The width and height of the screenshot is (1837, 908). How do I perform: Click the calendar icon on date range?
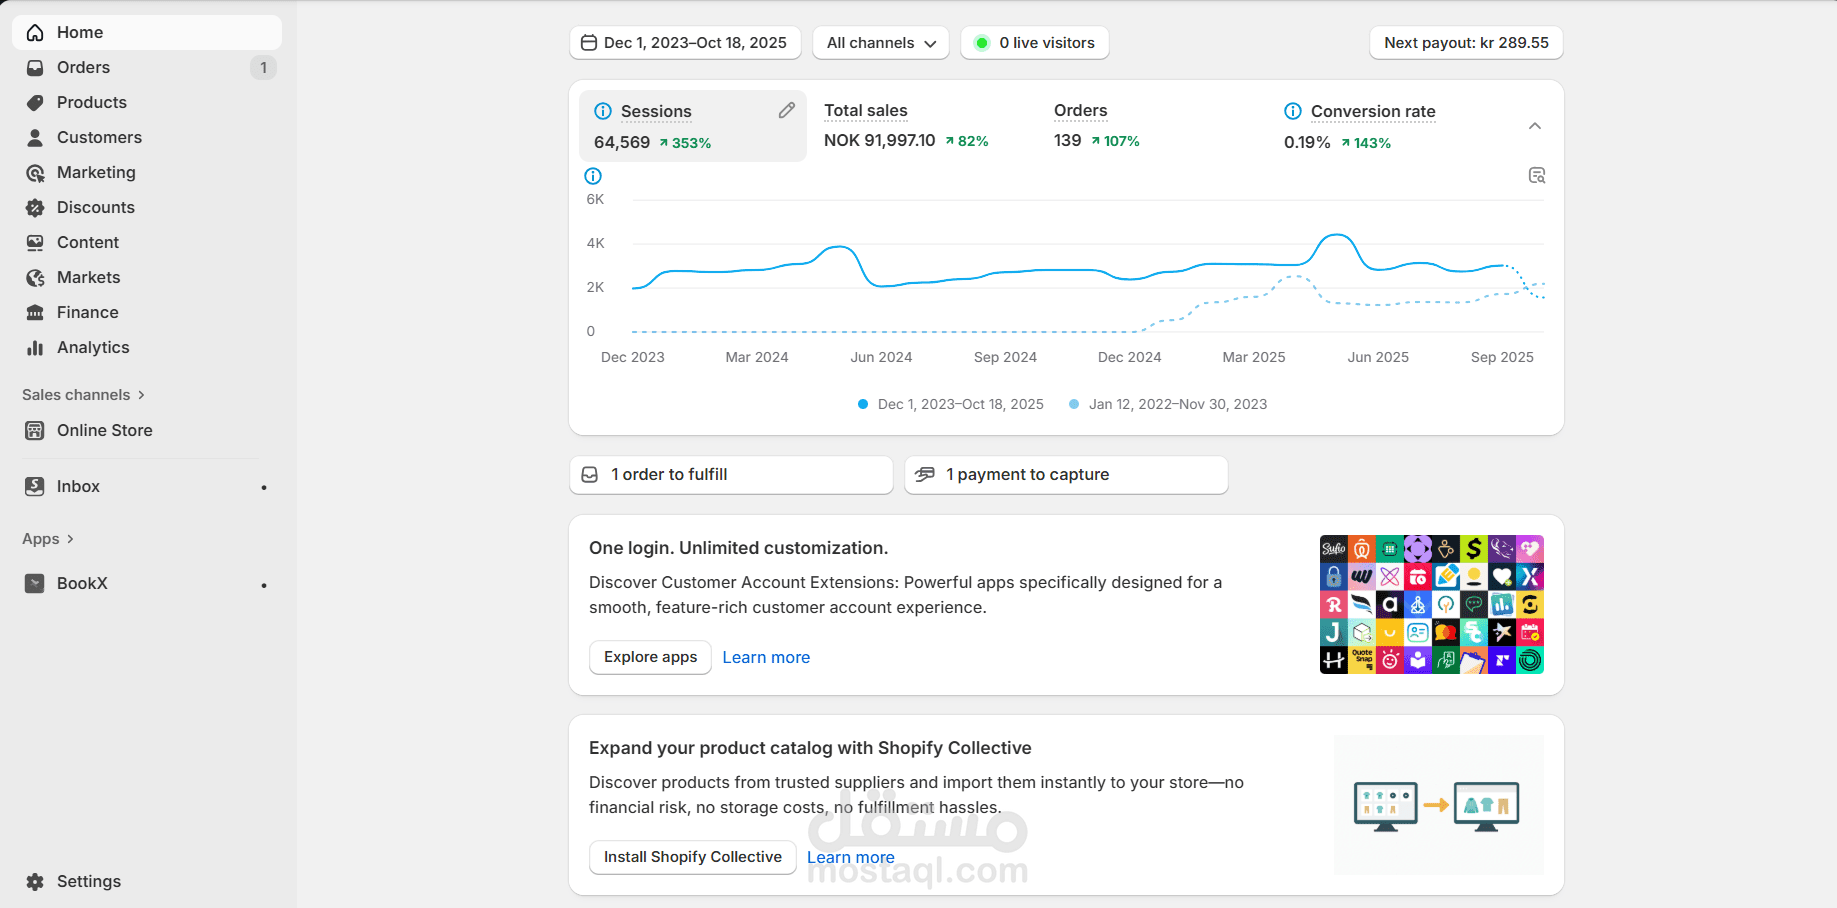coord(589,43)
